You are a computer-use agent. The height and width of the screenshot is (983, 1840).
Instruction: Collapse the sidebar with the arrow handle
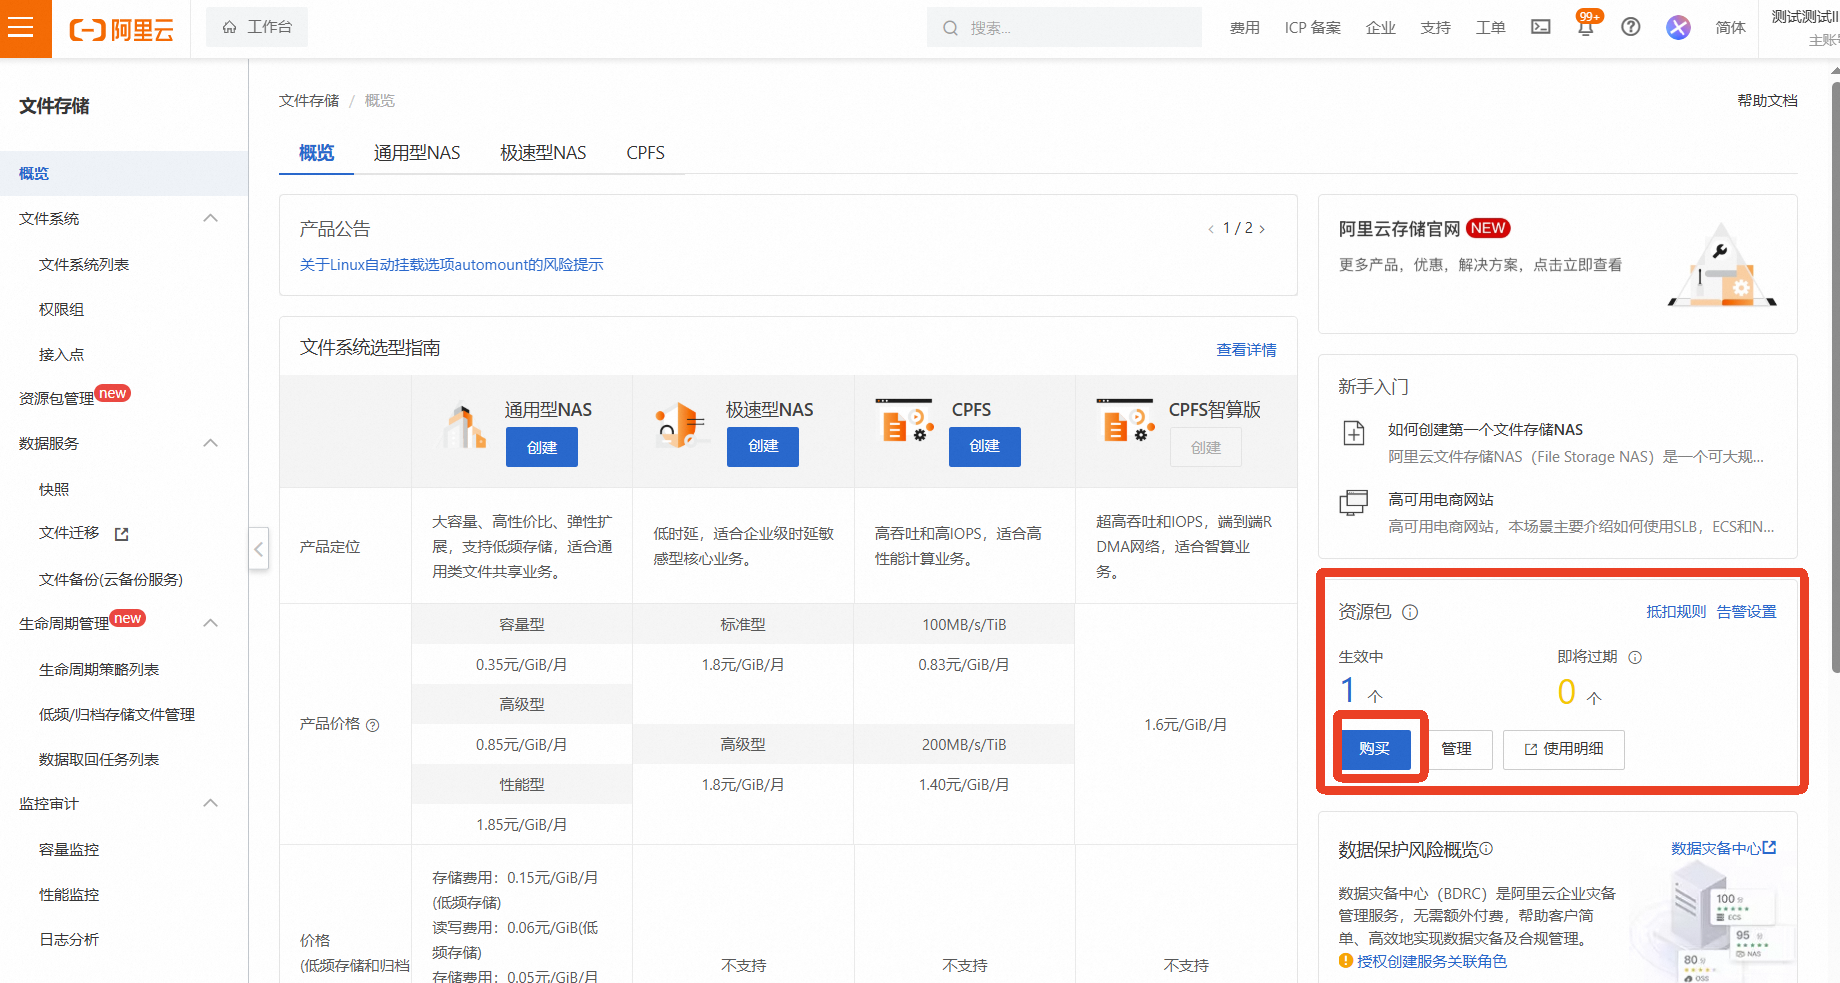(x=259, y=548)
